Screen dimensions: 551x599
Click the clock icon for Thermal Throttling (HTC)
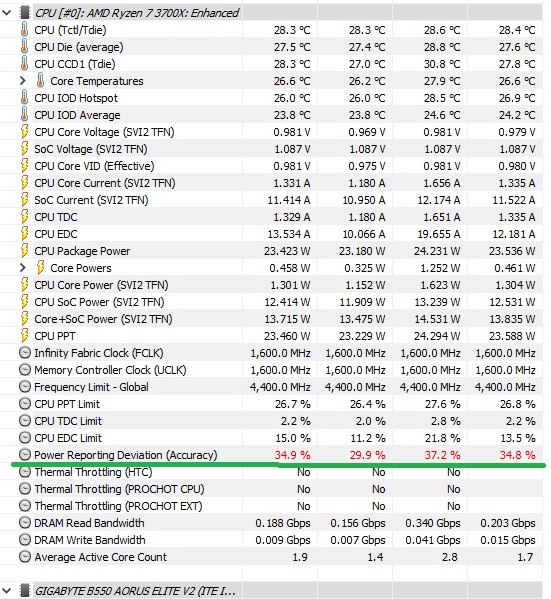pos(25,472)
